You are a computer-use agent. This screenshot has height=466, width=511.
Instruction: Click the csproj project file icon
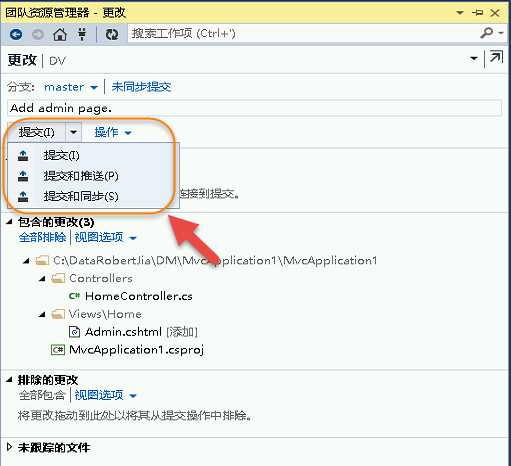click(58, 350)
